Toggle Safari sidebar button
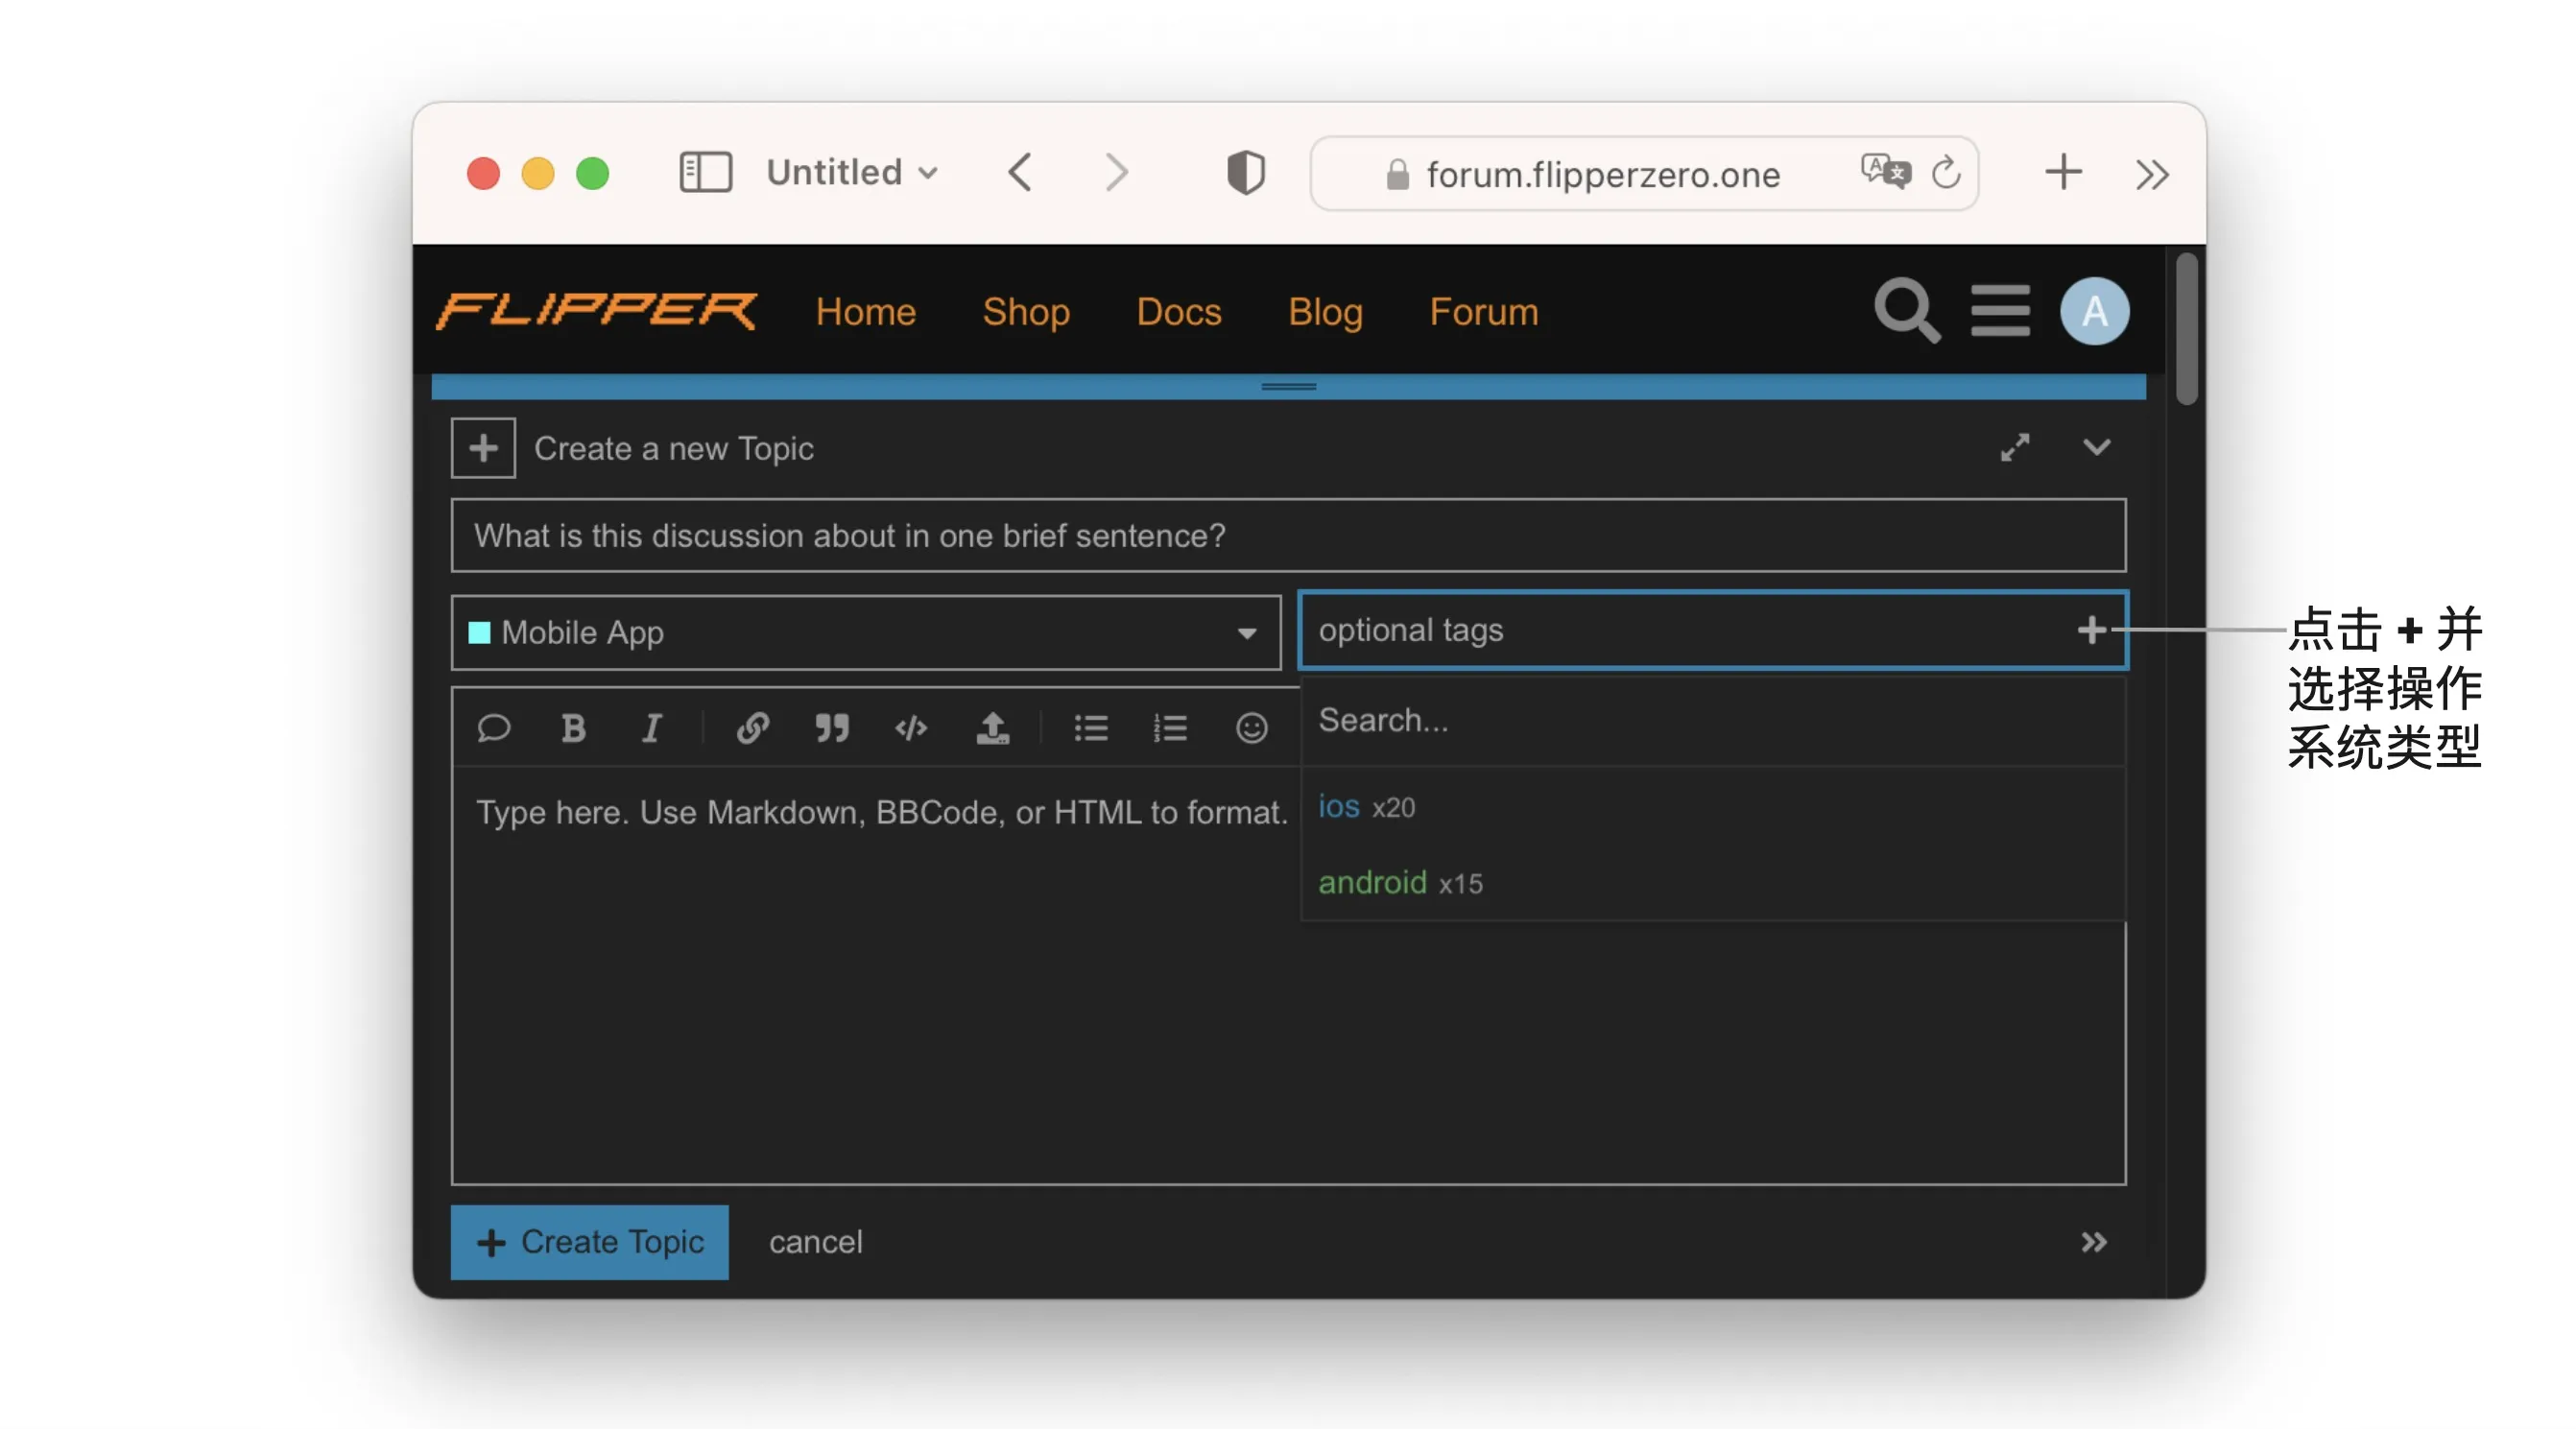The height and width of the screenshot is (1429, 2576). [x=706, y=173]
